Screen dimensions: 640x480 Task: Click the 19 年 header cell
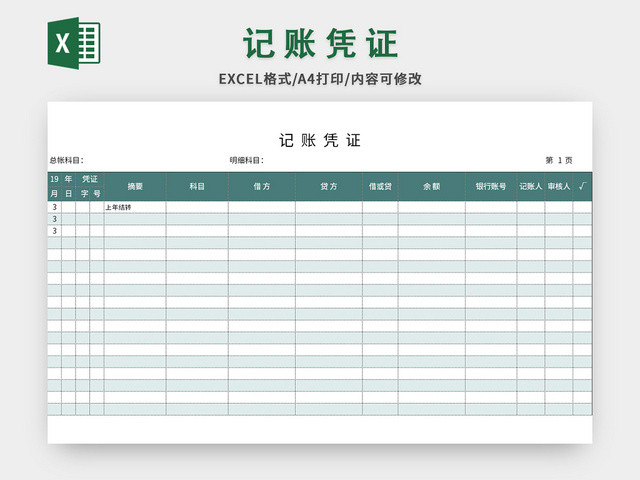point(61,179)
